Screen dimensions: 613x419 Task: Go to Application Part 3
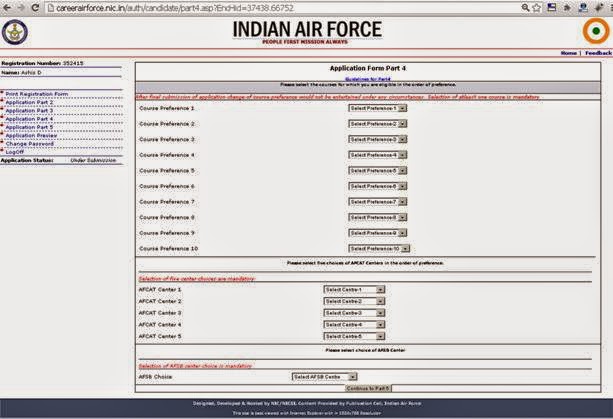point(29,111)
